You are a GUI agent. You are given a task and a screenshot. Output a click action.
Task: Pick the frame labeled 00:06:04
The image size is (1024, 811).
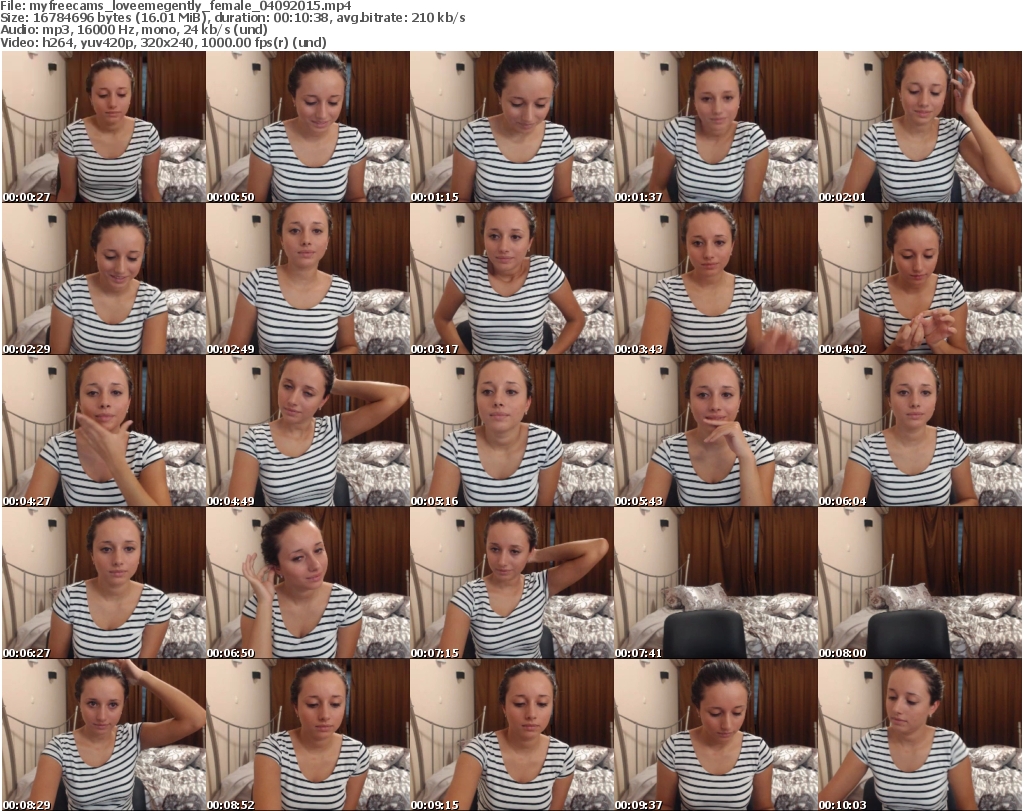tap(920, 431)
